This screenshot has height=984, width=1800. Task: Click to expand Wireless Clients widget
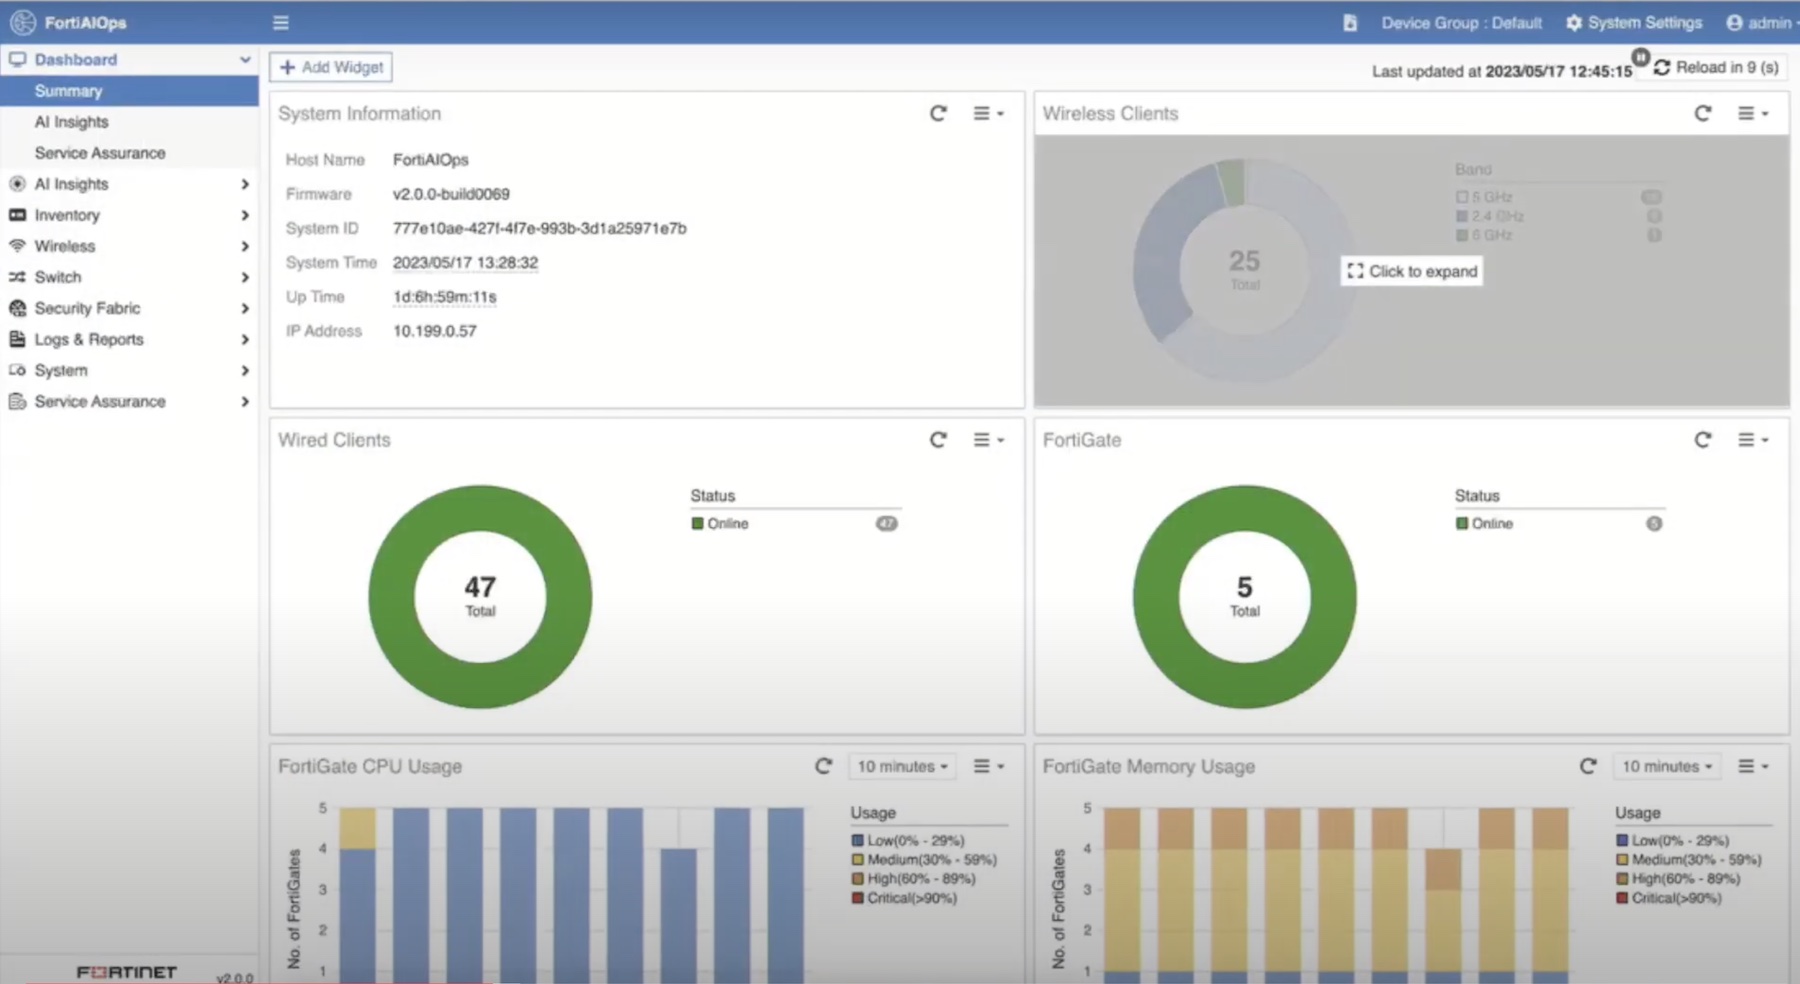coord(1412,271)
